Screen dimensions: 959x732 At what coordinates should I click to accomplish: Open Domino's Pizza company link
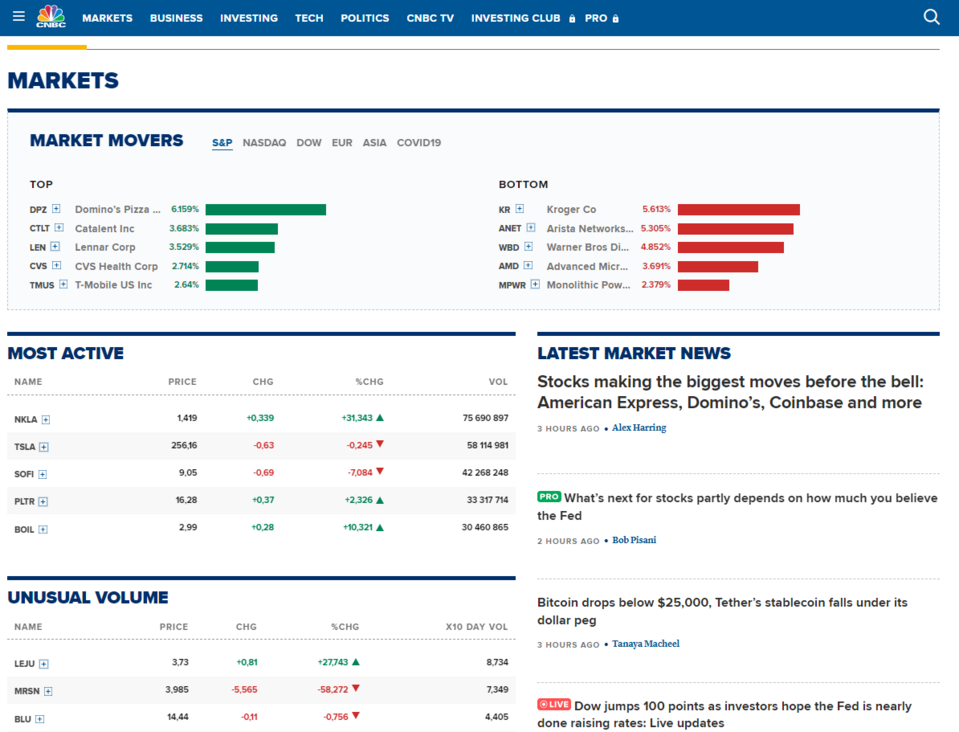(x=117, y=209)
